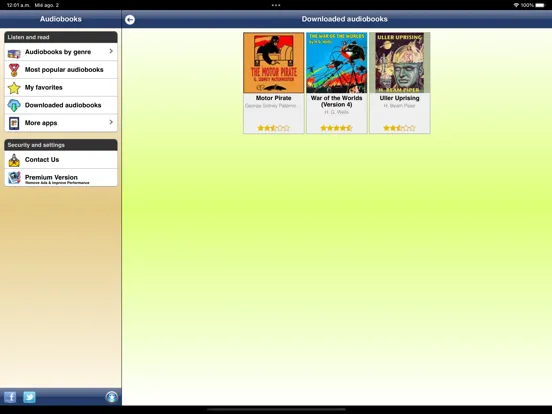Screen dimensions: 552x414
Task: Click the Uller Uprising title text
Action: [400, 98]
